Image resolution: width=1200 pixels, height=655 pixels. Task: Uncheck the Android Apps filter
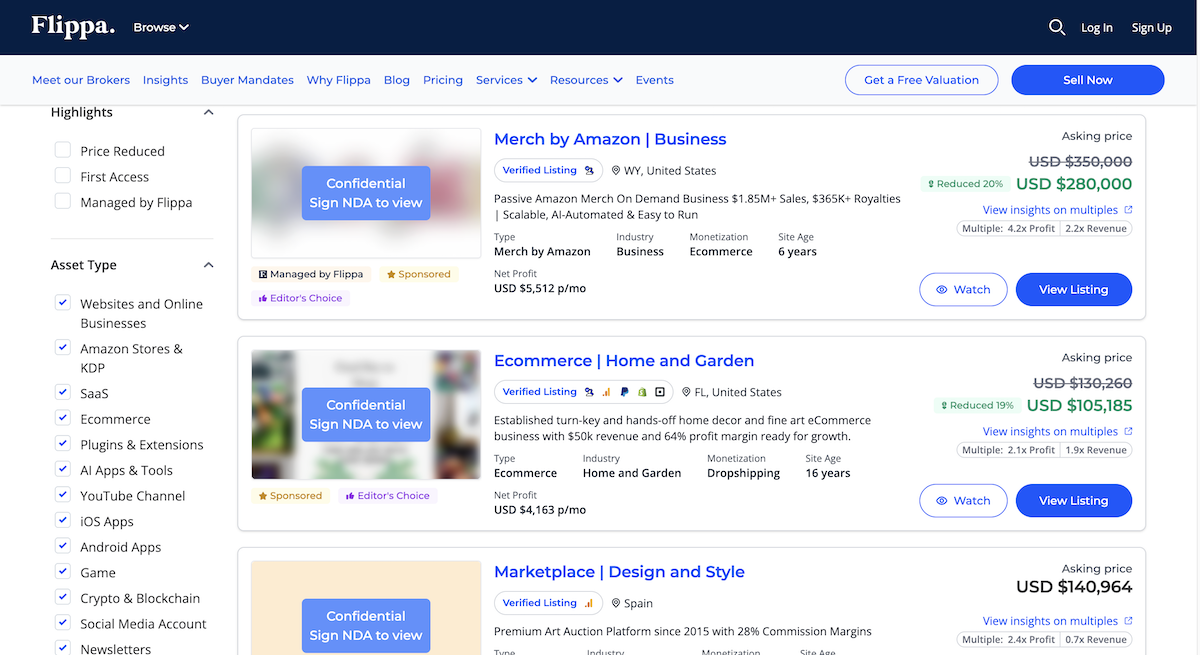(x=62, y=546)
